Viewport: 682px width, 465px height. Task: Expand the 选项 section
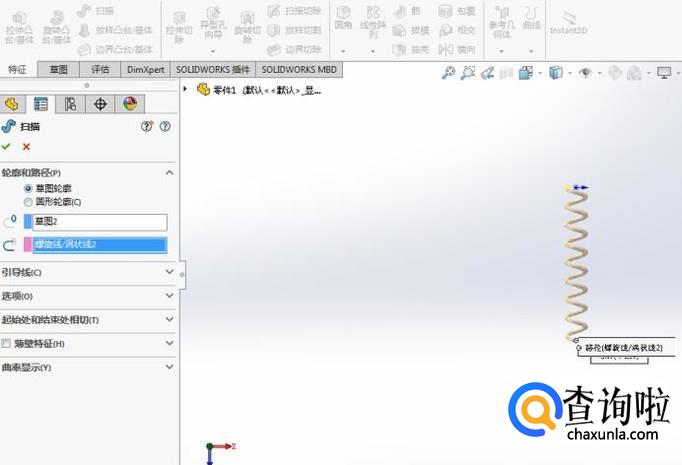[169, 296]
